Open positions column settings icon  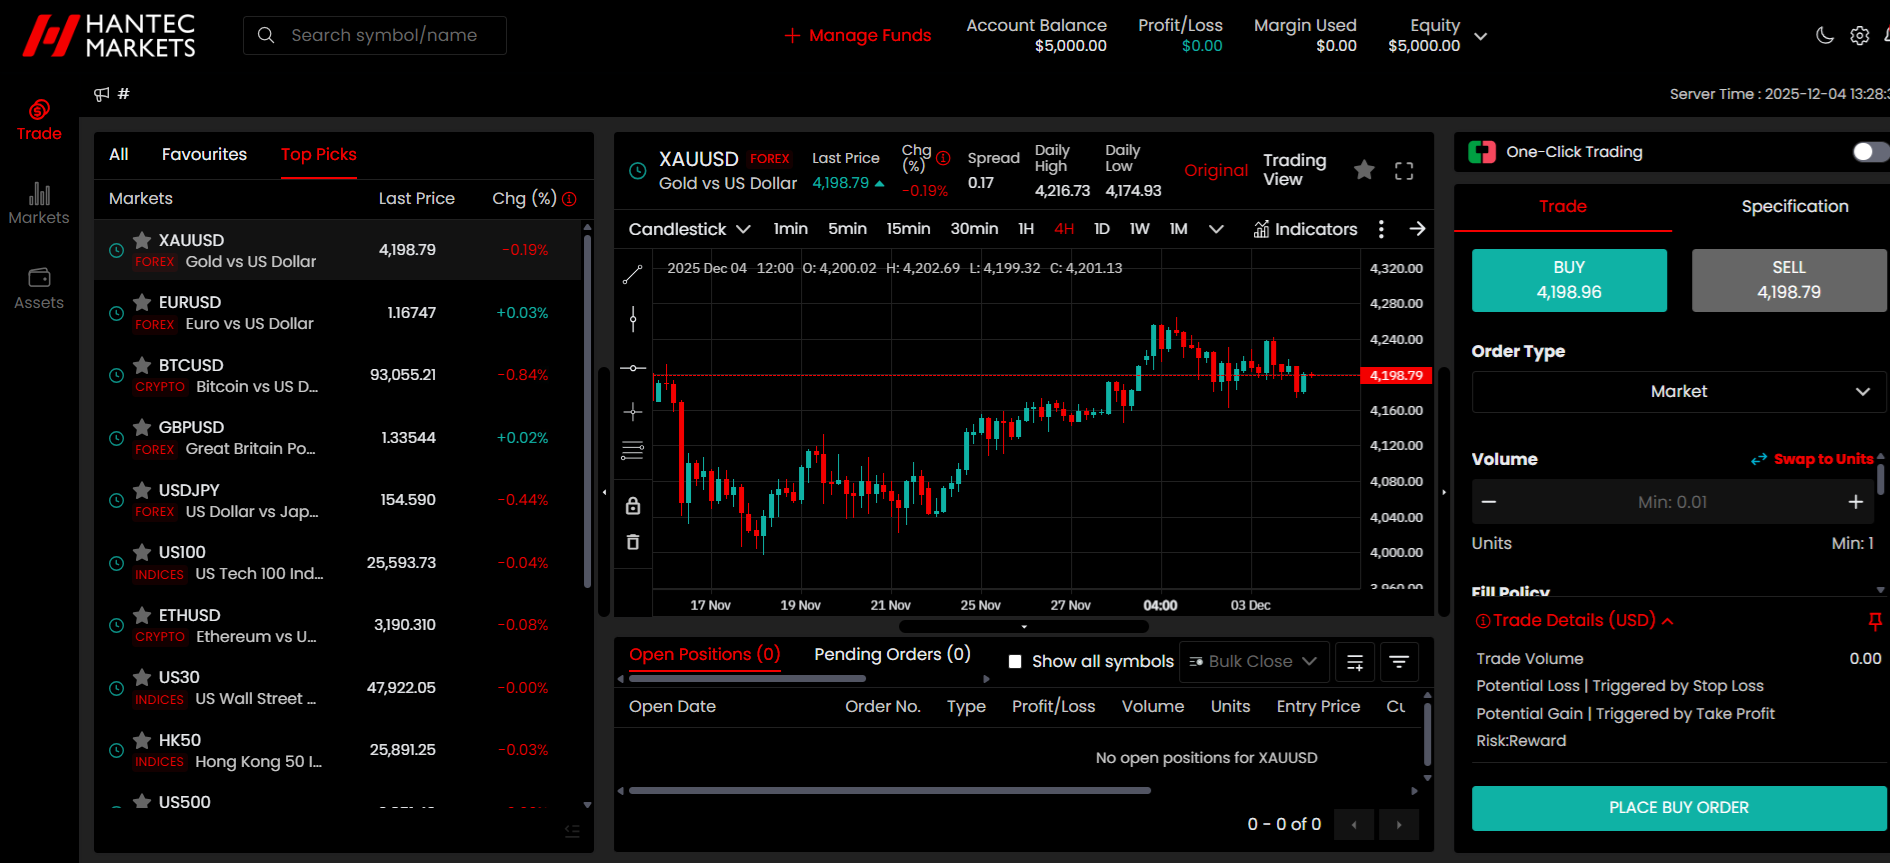pos(1355,662)
